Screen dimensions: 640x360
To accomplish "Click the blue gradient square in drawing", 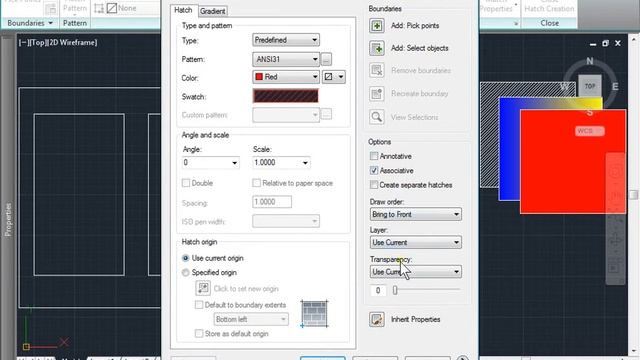I will [509, 149].
